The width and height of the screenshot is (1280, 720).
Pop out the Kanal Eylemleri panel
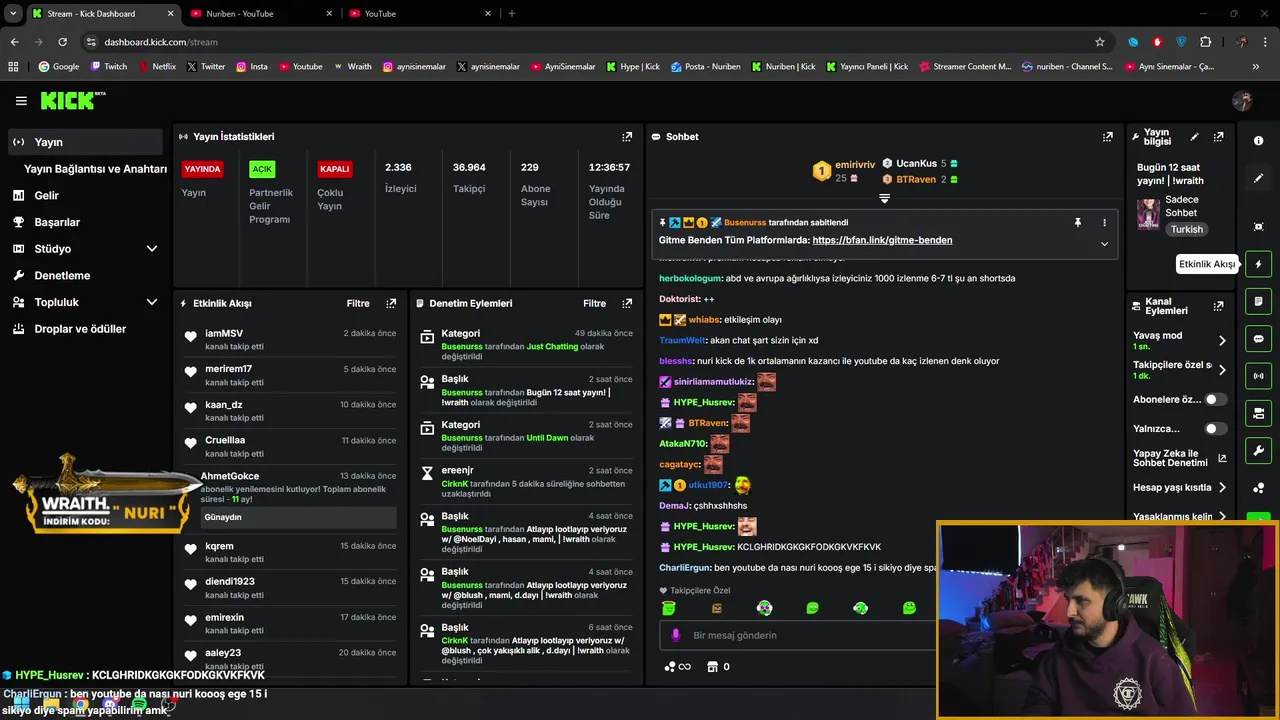coord(1218,306)
